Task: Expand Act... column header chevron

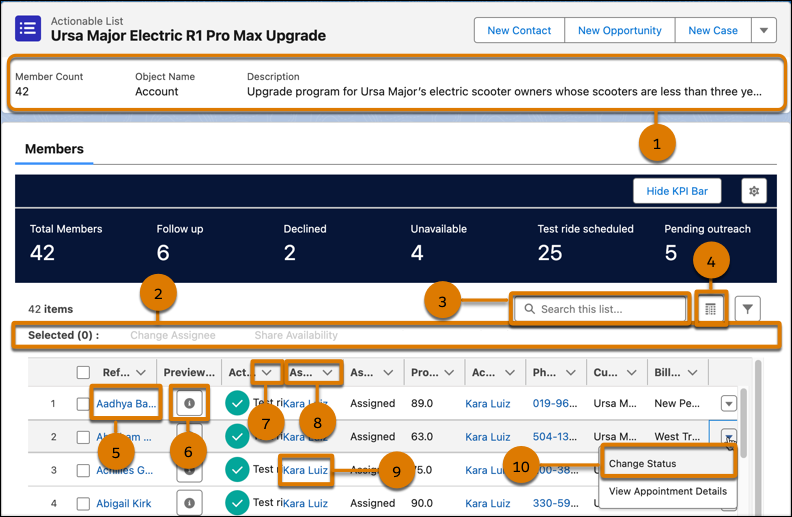Action: (x=267, y=373)
